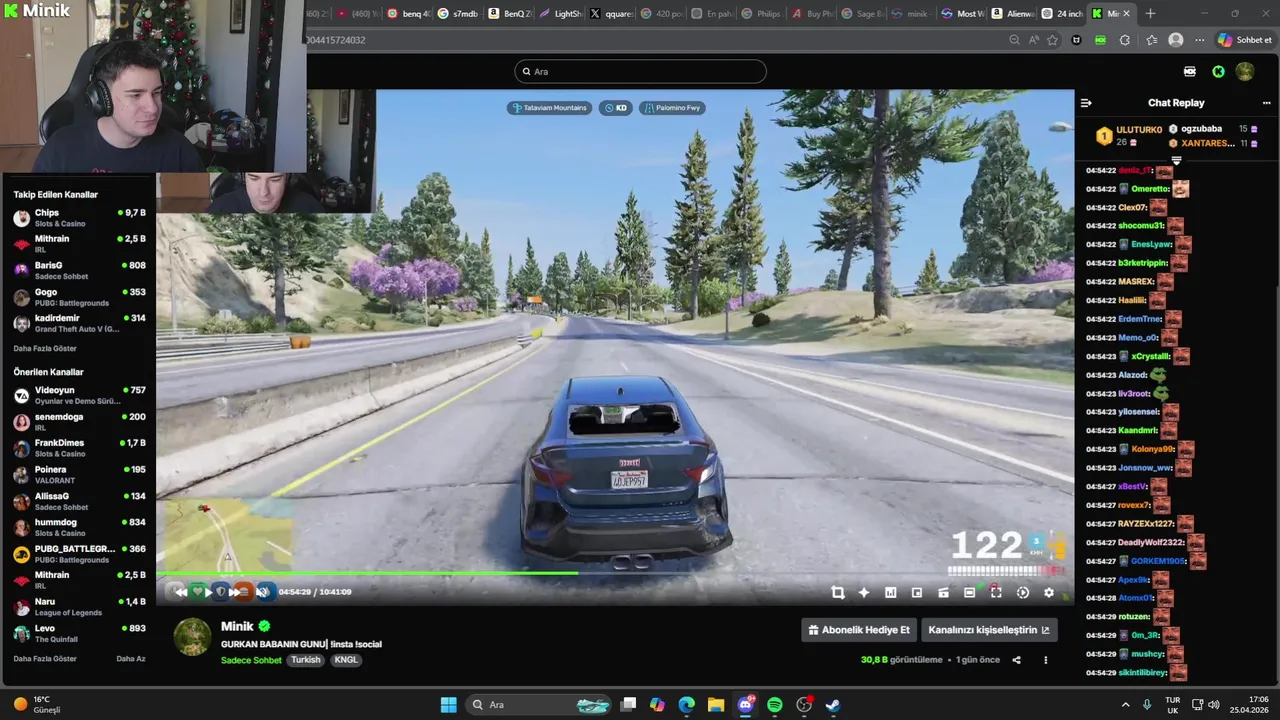Toggle picture-in-picture mini player

click(917, 592)
